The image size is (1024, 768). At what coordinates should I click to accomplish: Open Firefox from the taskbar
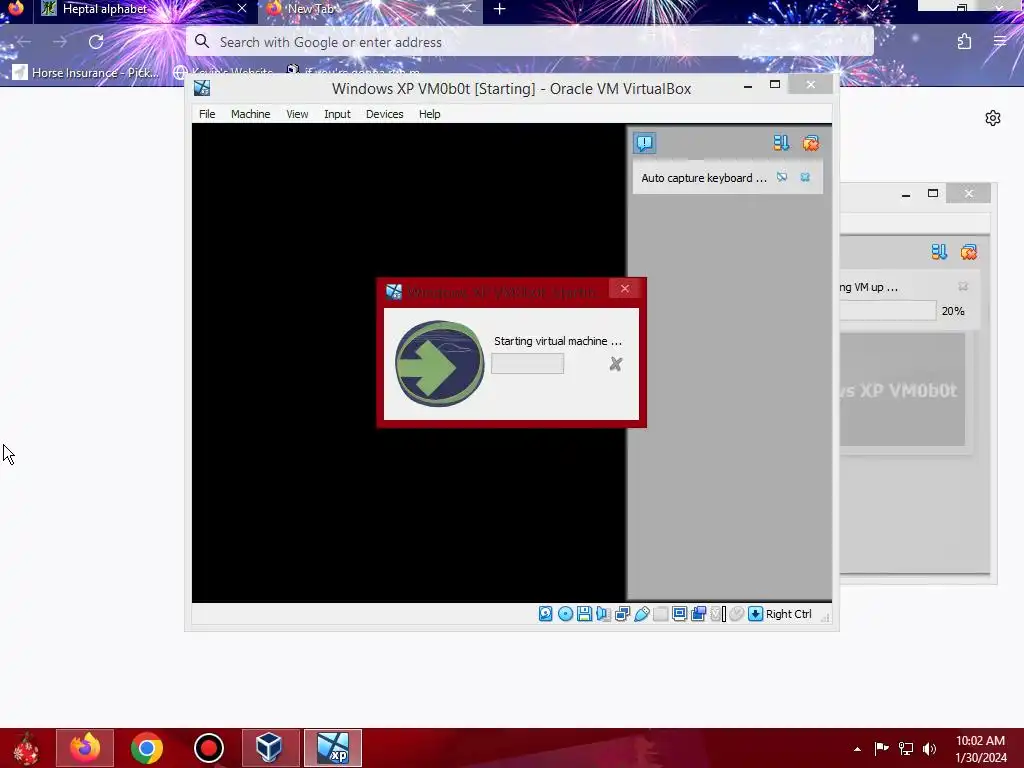point(85,748)
